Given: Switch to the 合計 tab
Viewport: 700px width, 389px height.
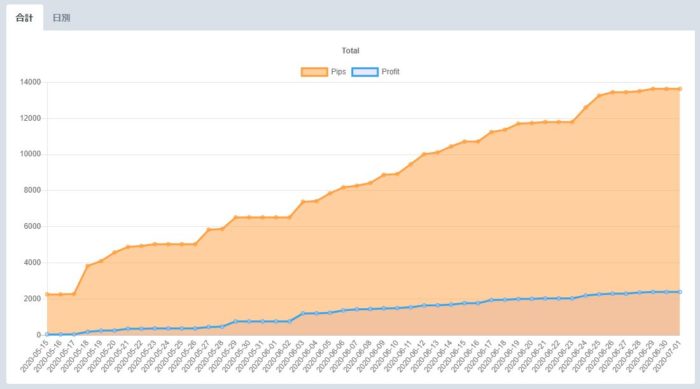Looking at the screenshot, I should [x=25, y=18].
